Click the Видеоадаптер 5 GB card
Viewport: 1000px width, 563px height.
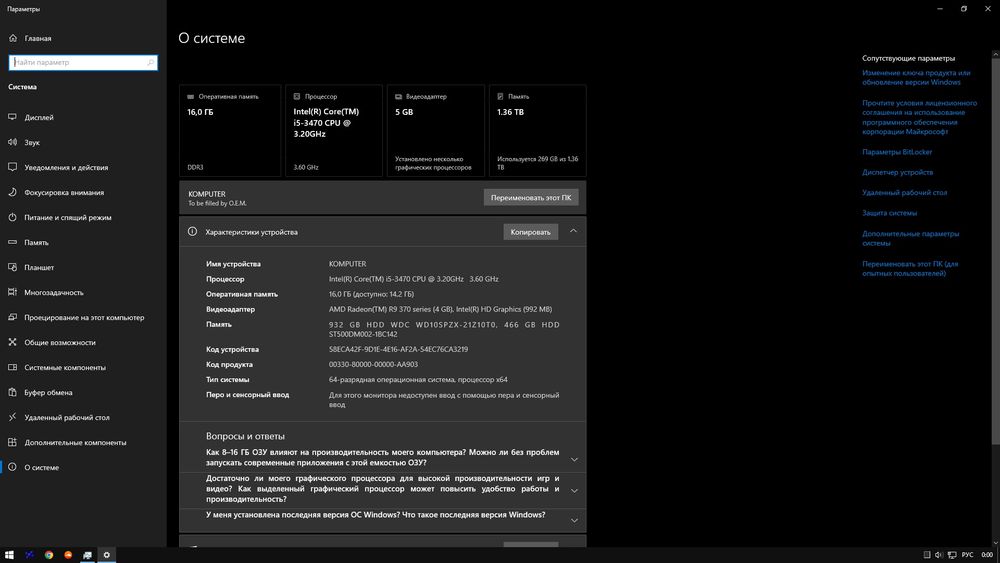point(436,131)
